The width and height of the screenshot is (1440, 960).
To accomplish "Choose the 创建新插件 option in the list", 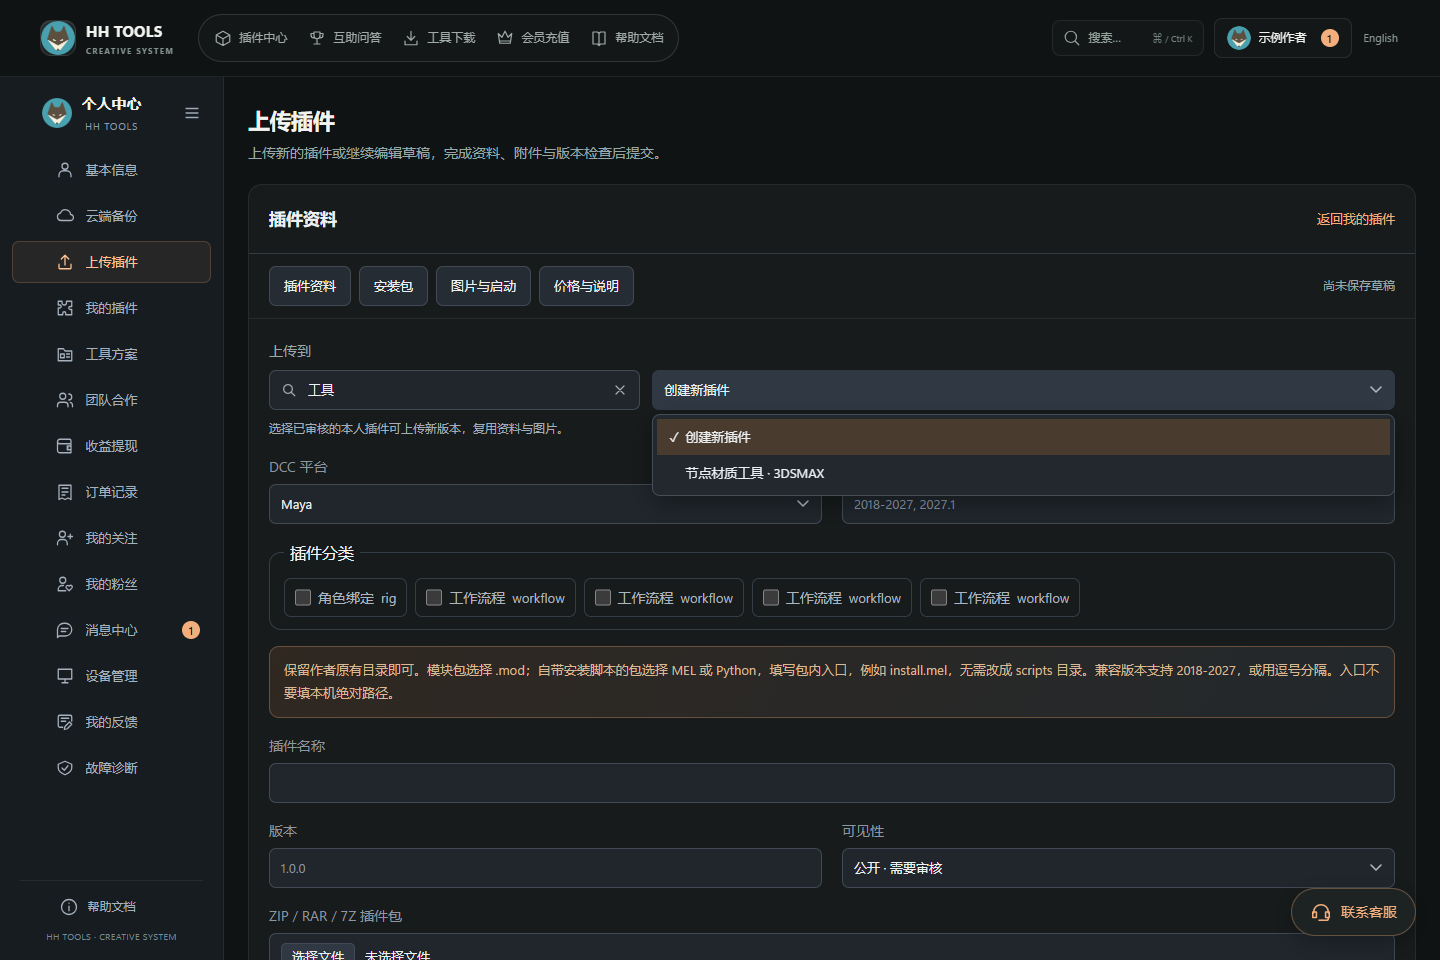I will [x=1023, y=437].
